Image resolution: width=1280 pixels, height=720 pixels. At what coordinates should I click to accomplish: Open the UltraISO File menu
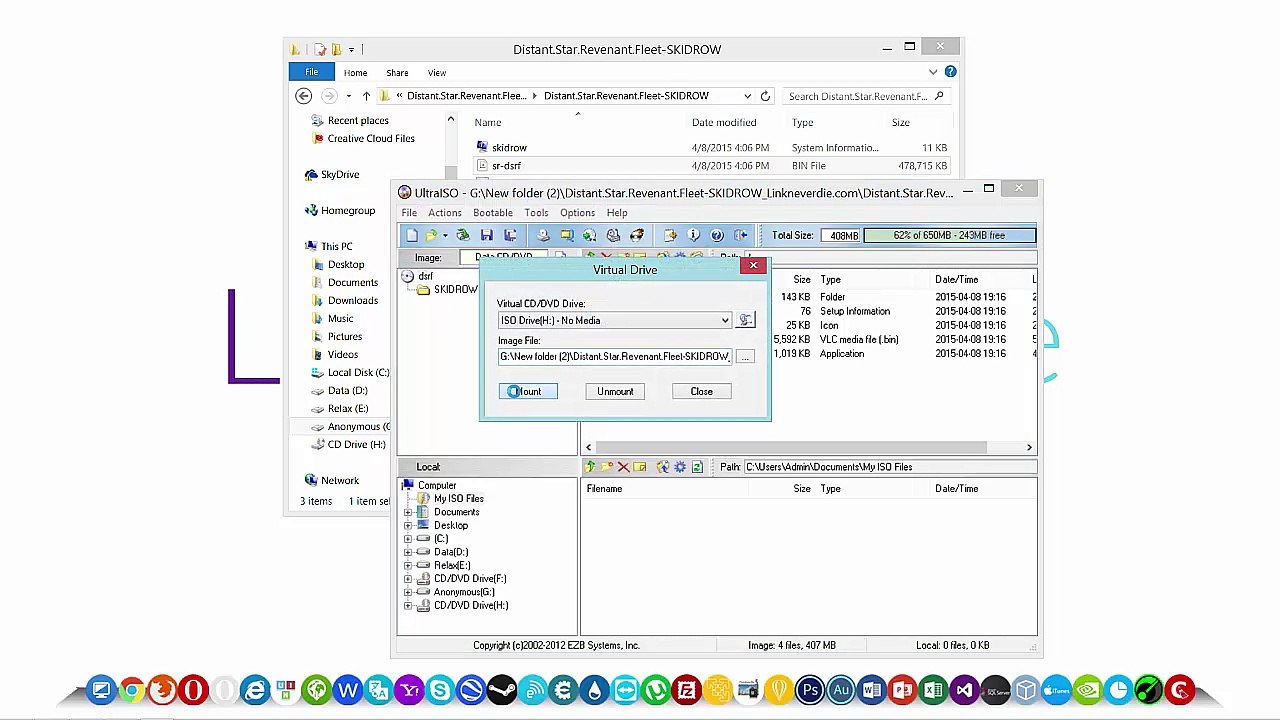[x=409, y=213]
